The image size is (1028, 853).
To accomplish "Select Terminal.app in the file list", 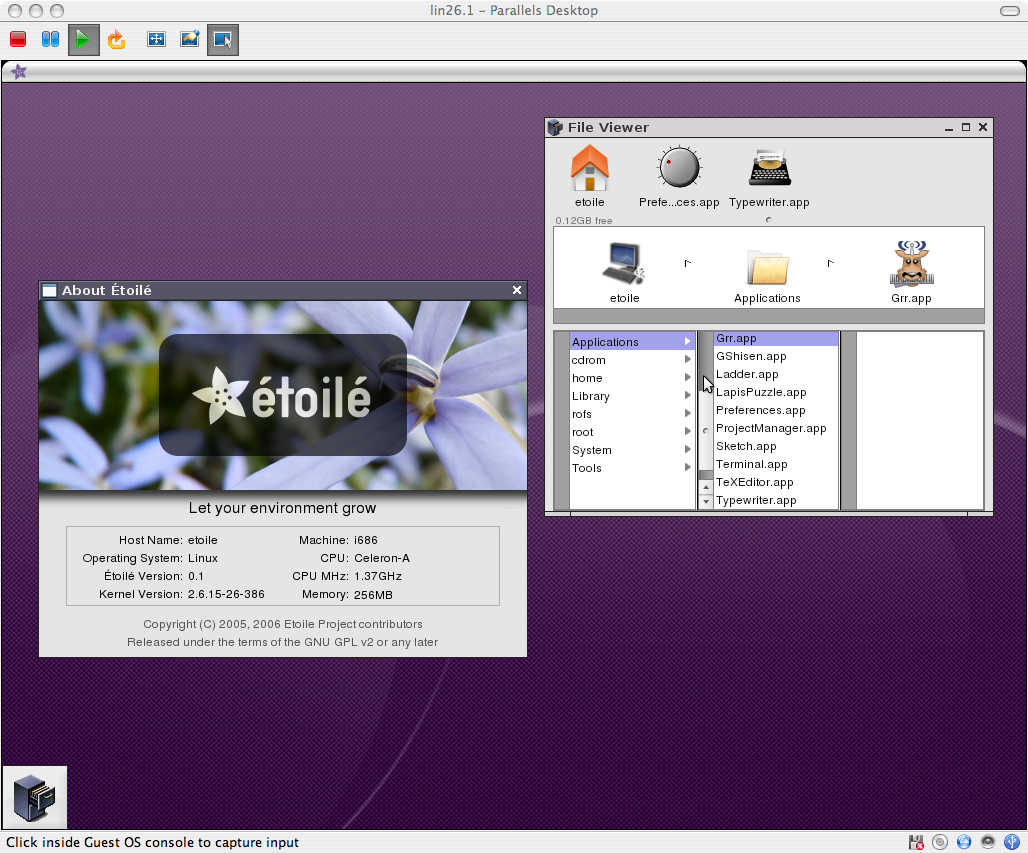I will [751, 464].
